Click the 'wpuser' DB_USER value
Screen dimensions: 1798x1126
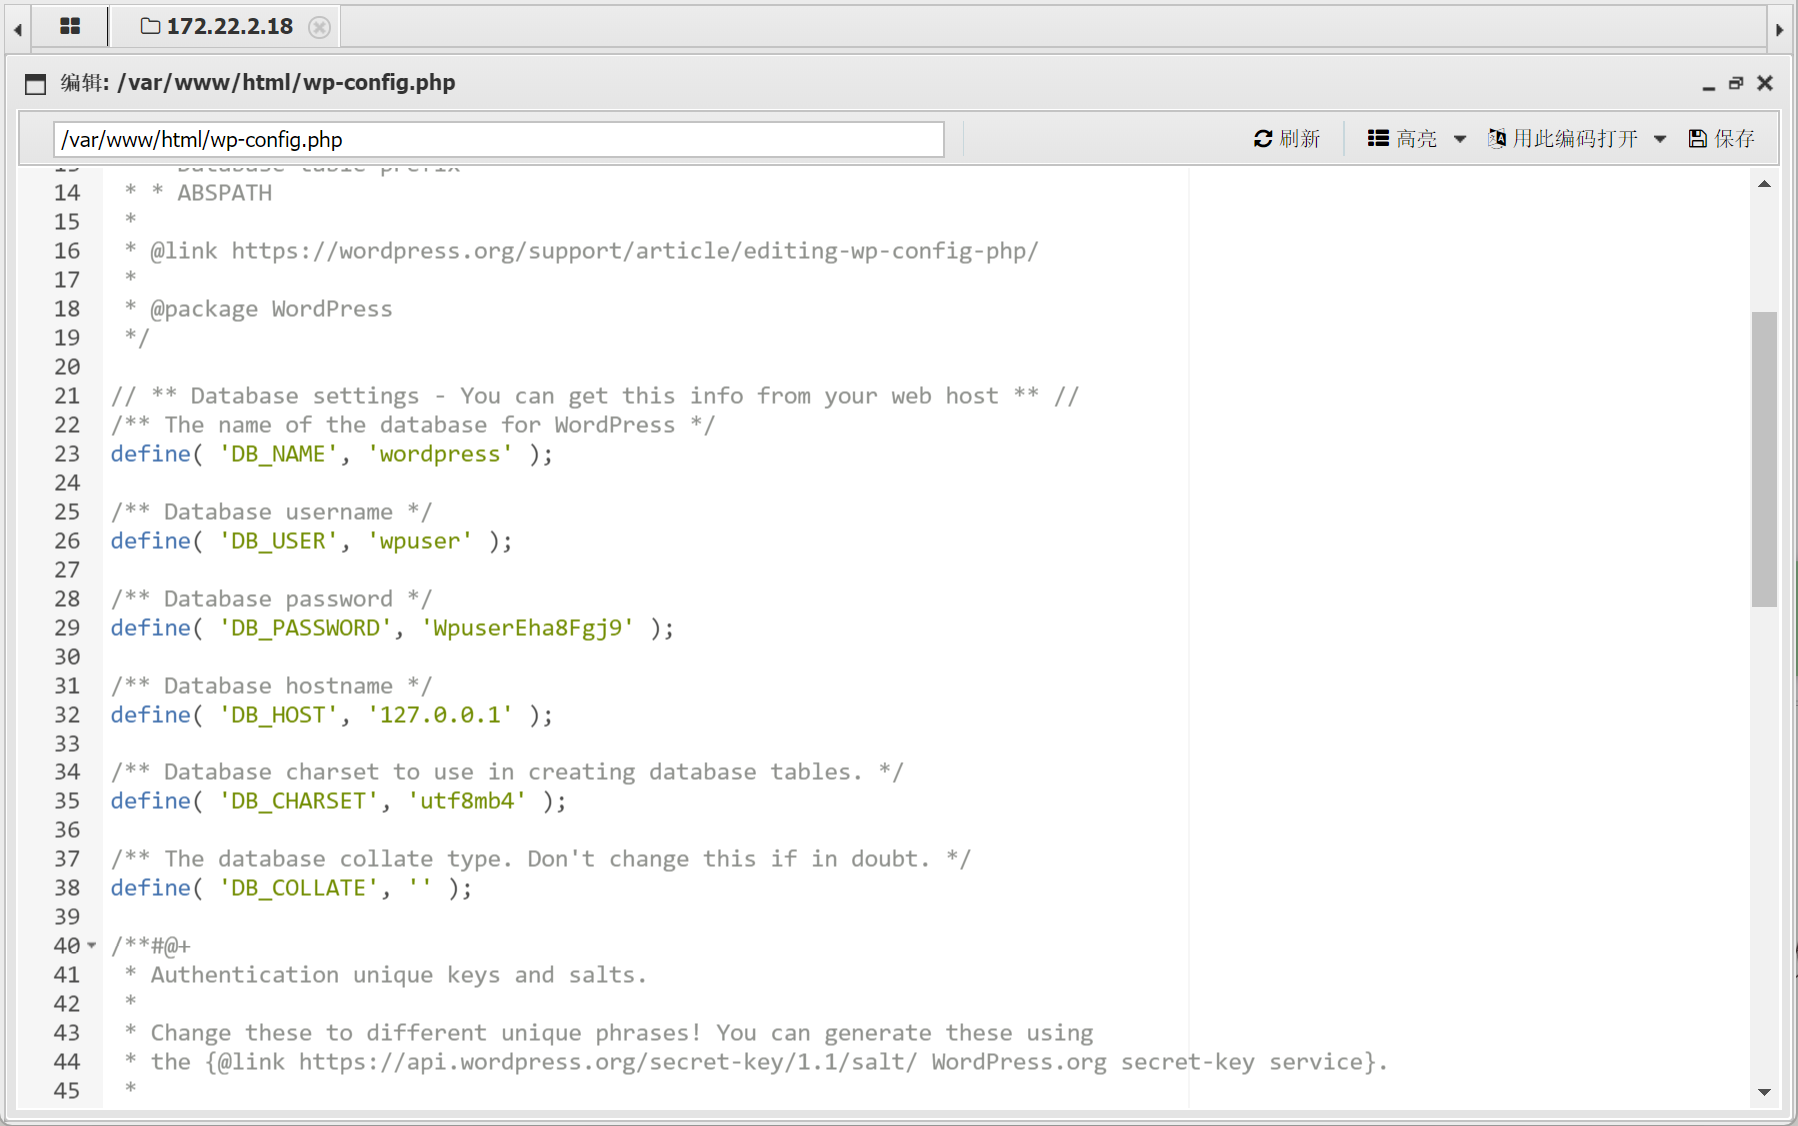point(420,541)
